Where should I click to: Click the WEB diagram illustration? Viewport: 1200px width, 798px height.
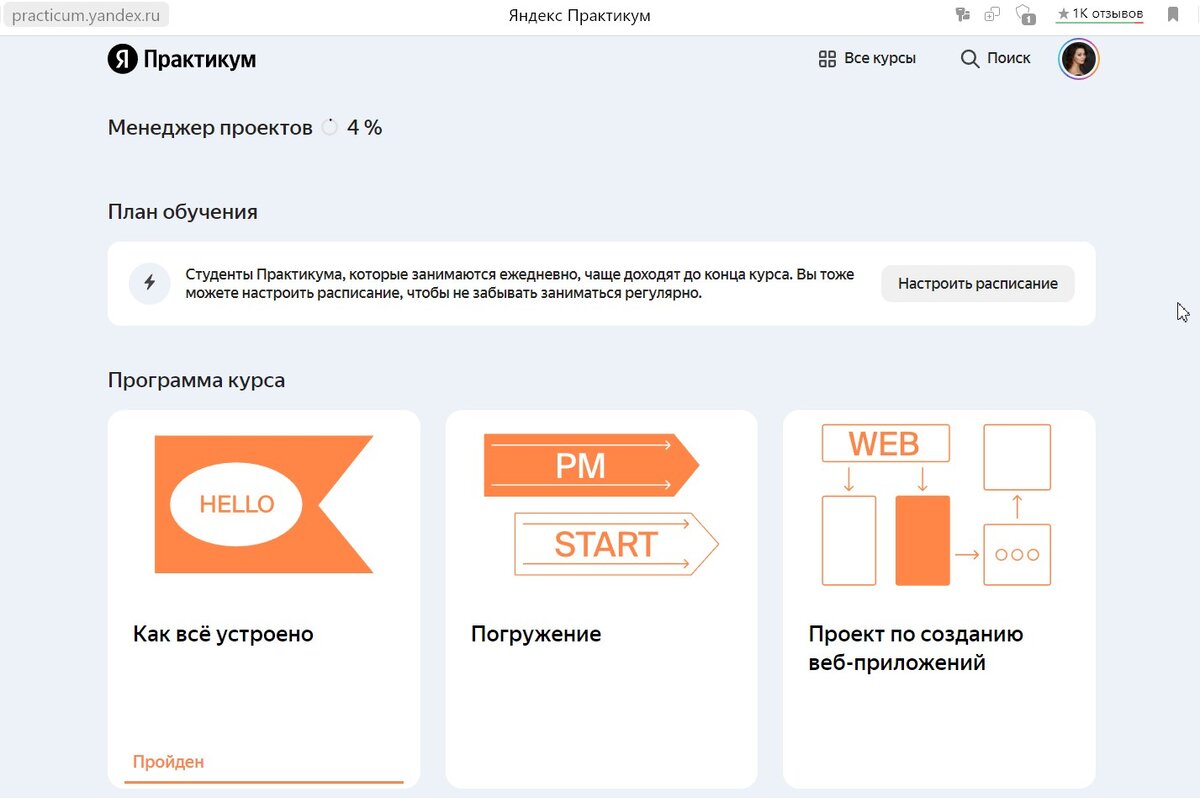(x=937, y=505)
